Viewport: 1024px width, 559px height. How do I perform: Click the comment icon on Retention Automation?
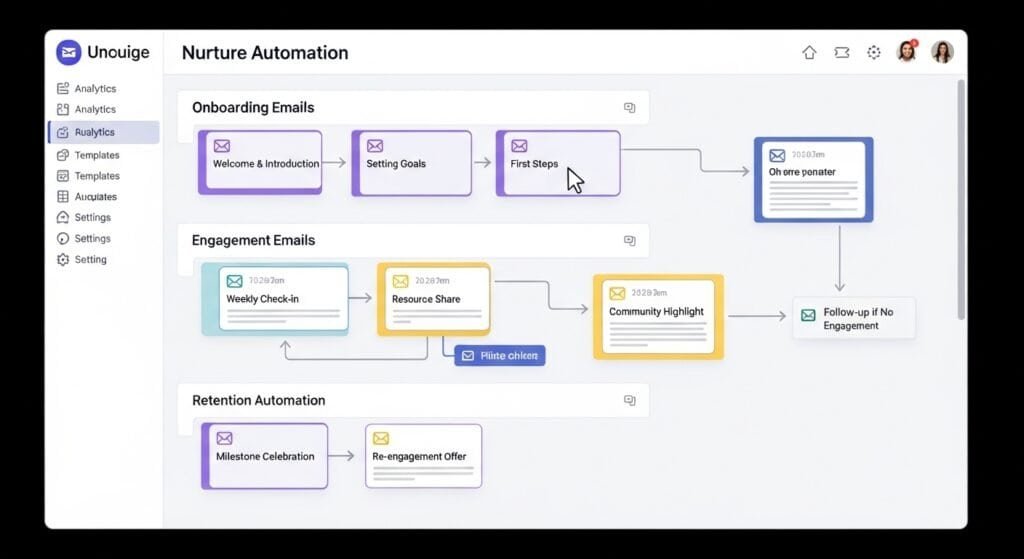coord(630,400)
